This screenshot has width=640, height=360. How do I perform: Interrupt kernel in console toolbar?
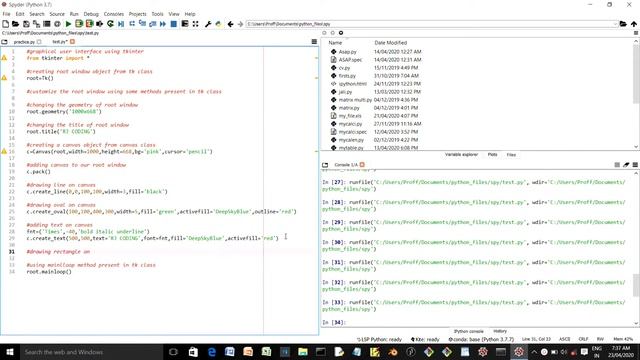point(617,165)
